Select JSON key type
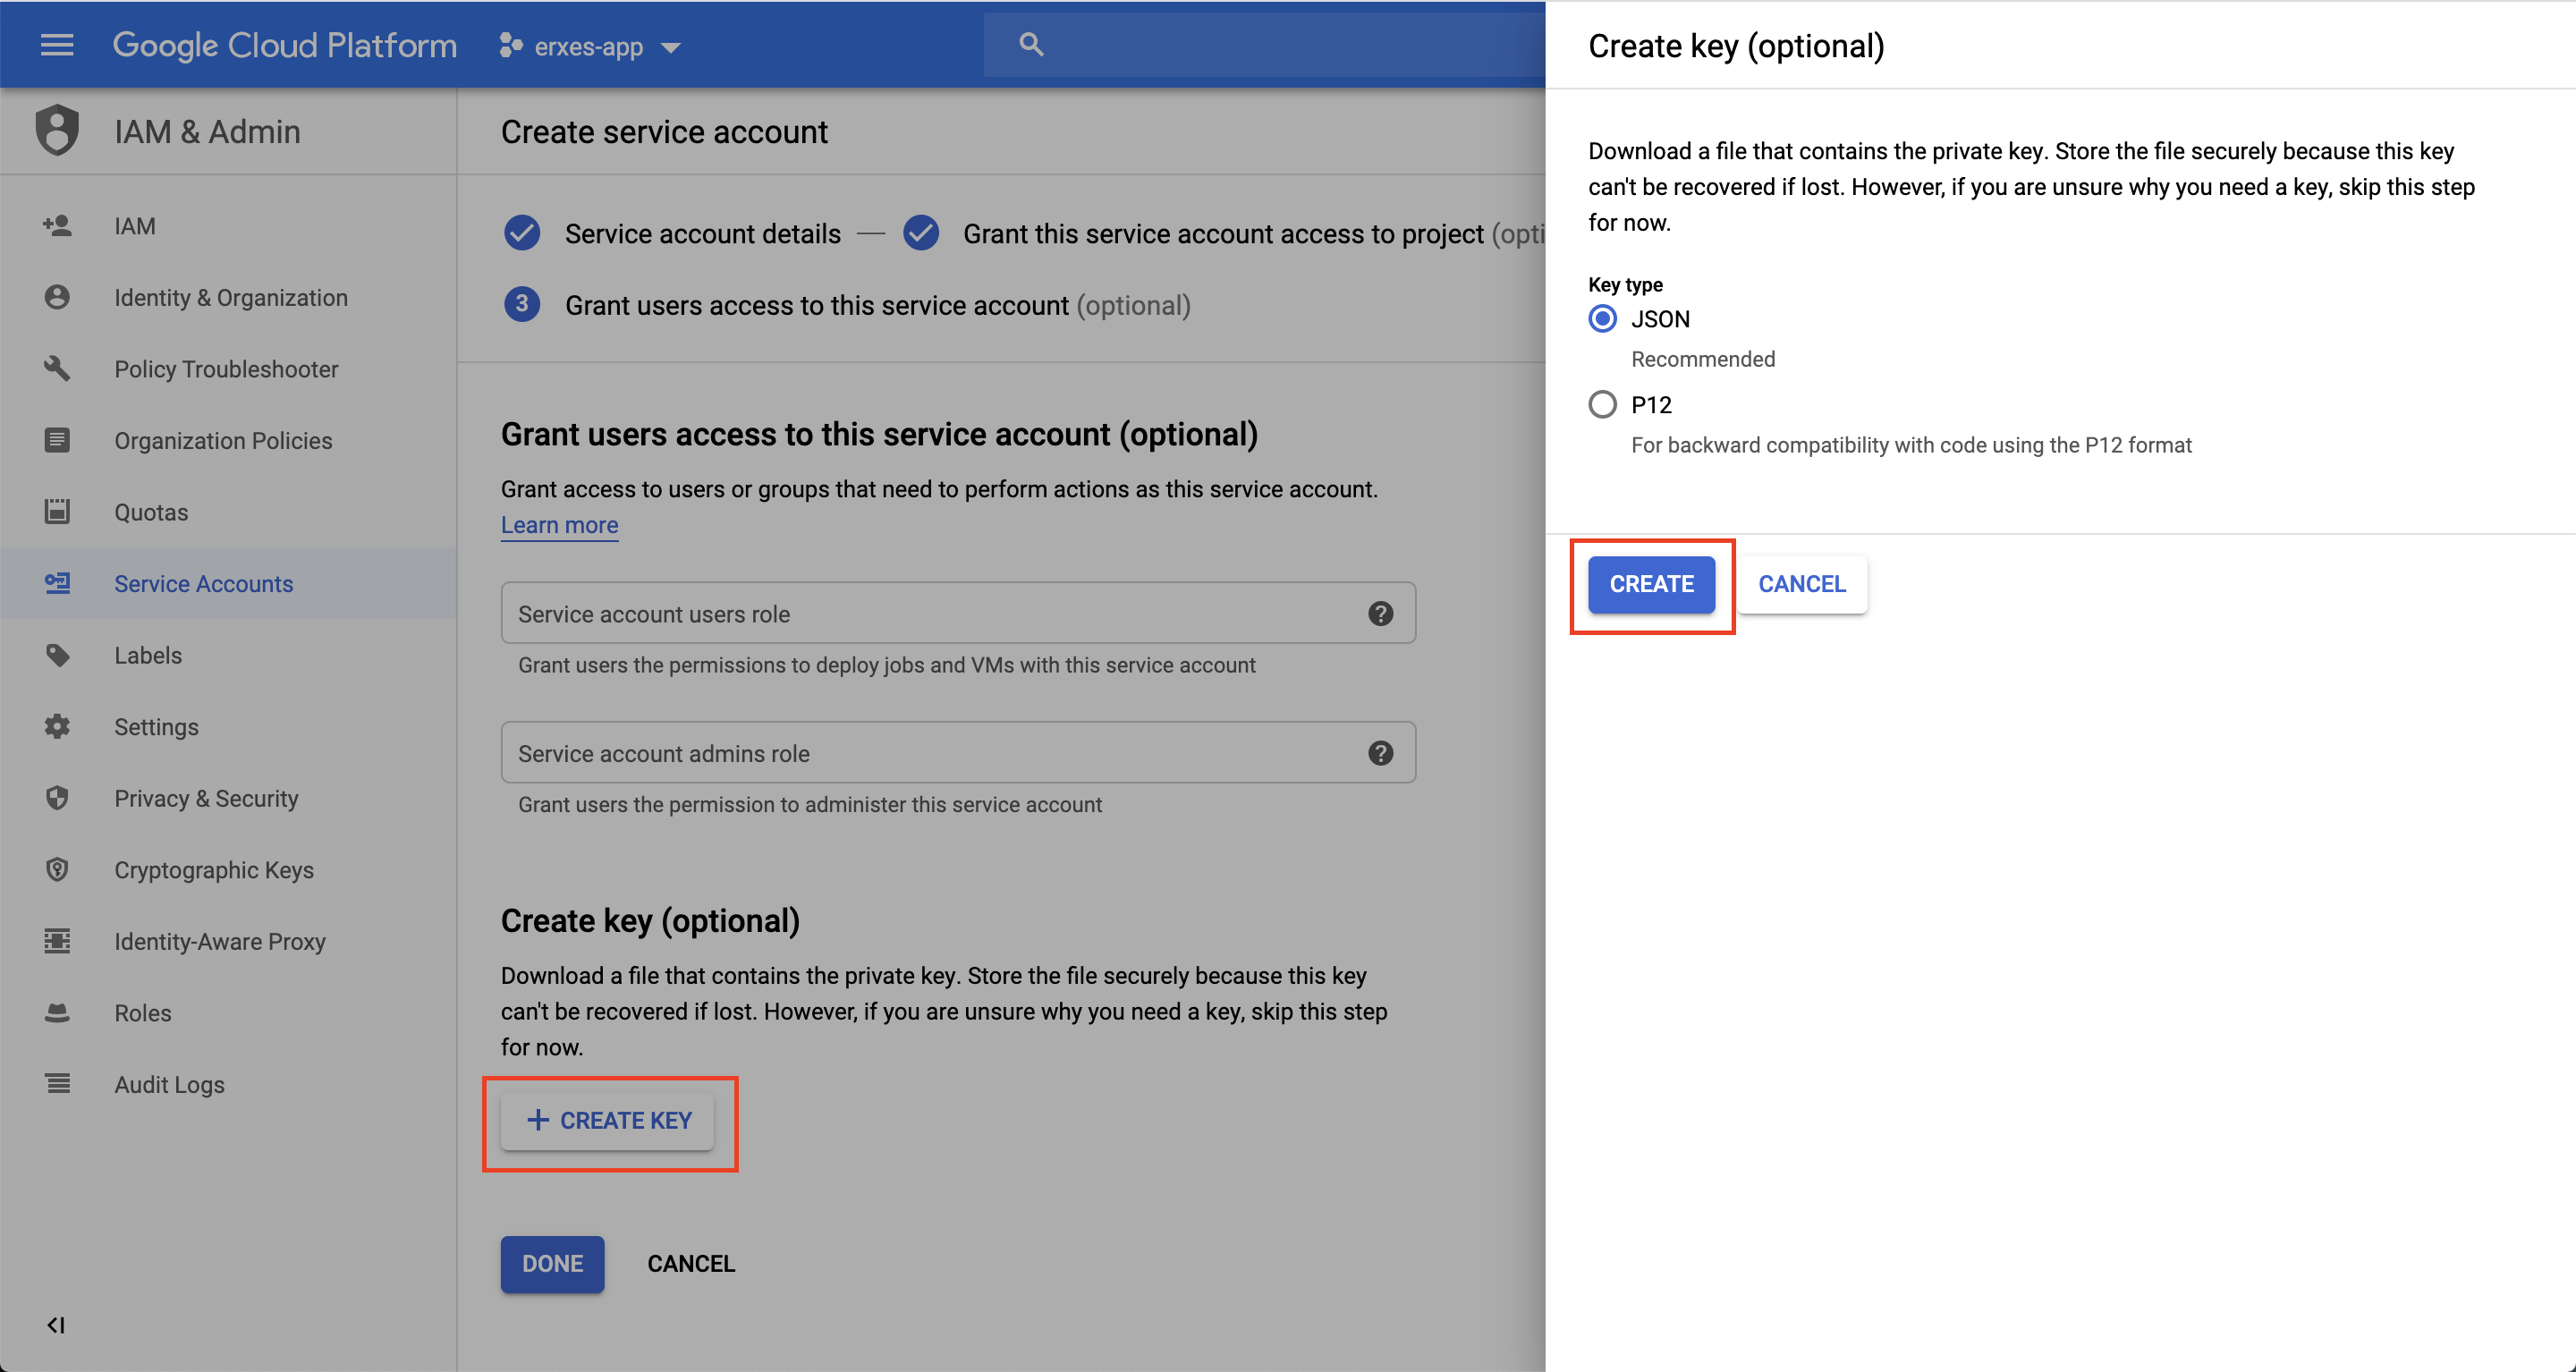The image size is (2576, 1372). point(1602,319)
